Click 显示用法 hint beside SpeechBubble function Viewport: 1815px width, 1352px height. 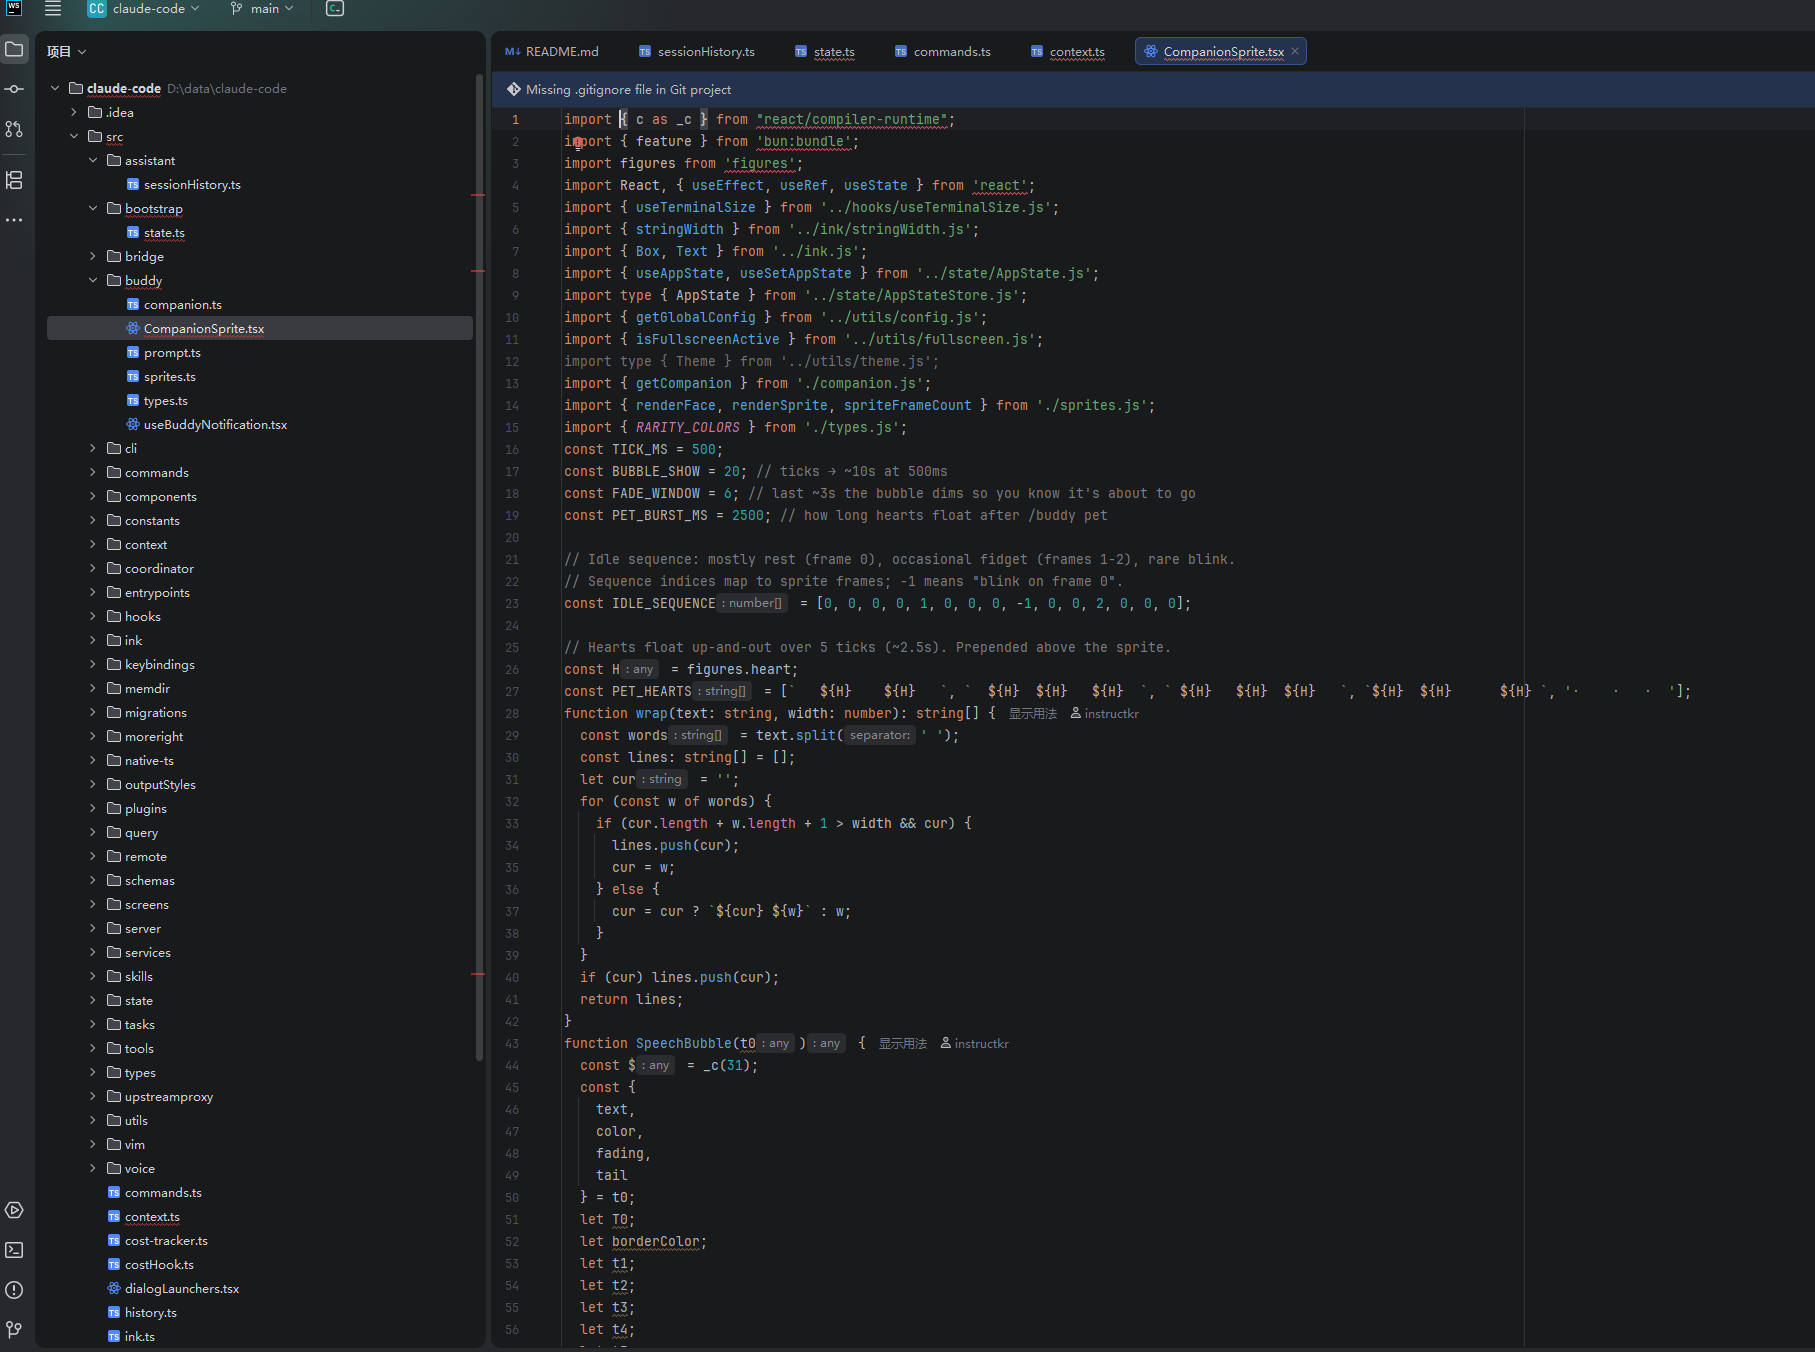pos(902,1044)
